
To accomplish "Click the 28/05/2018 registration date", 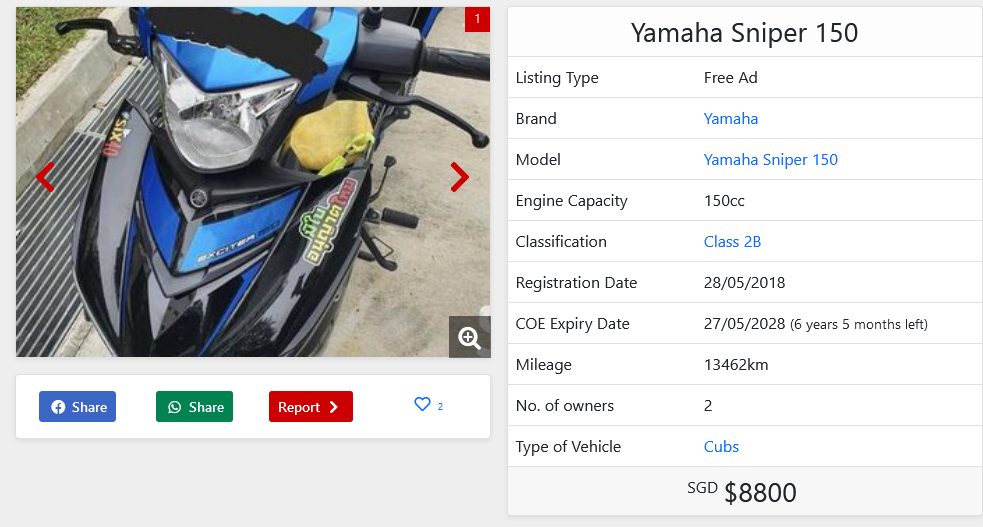I will (744, 282).
